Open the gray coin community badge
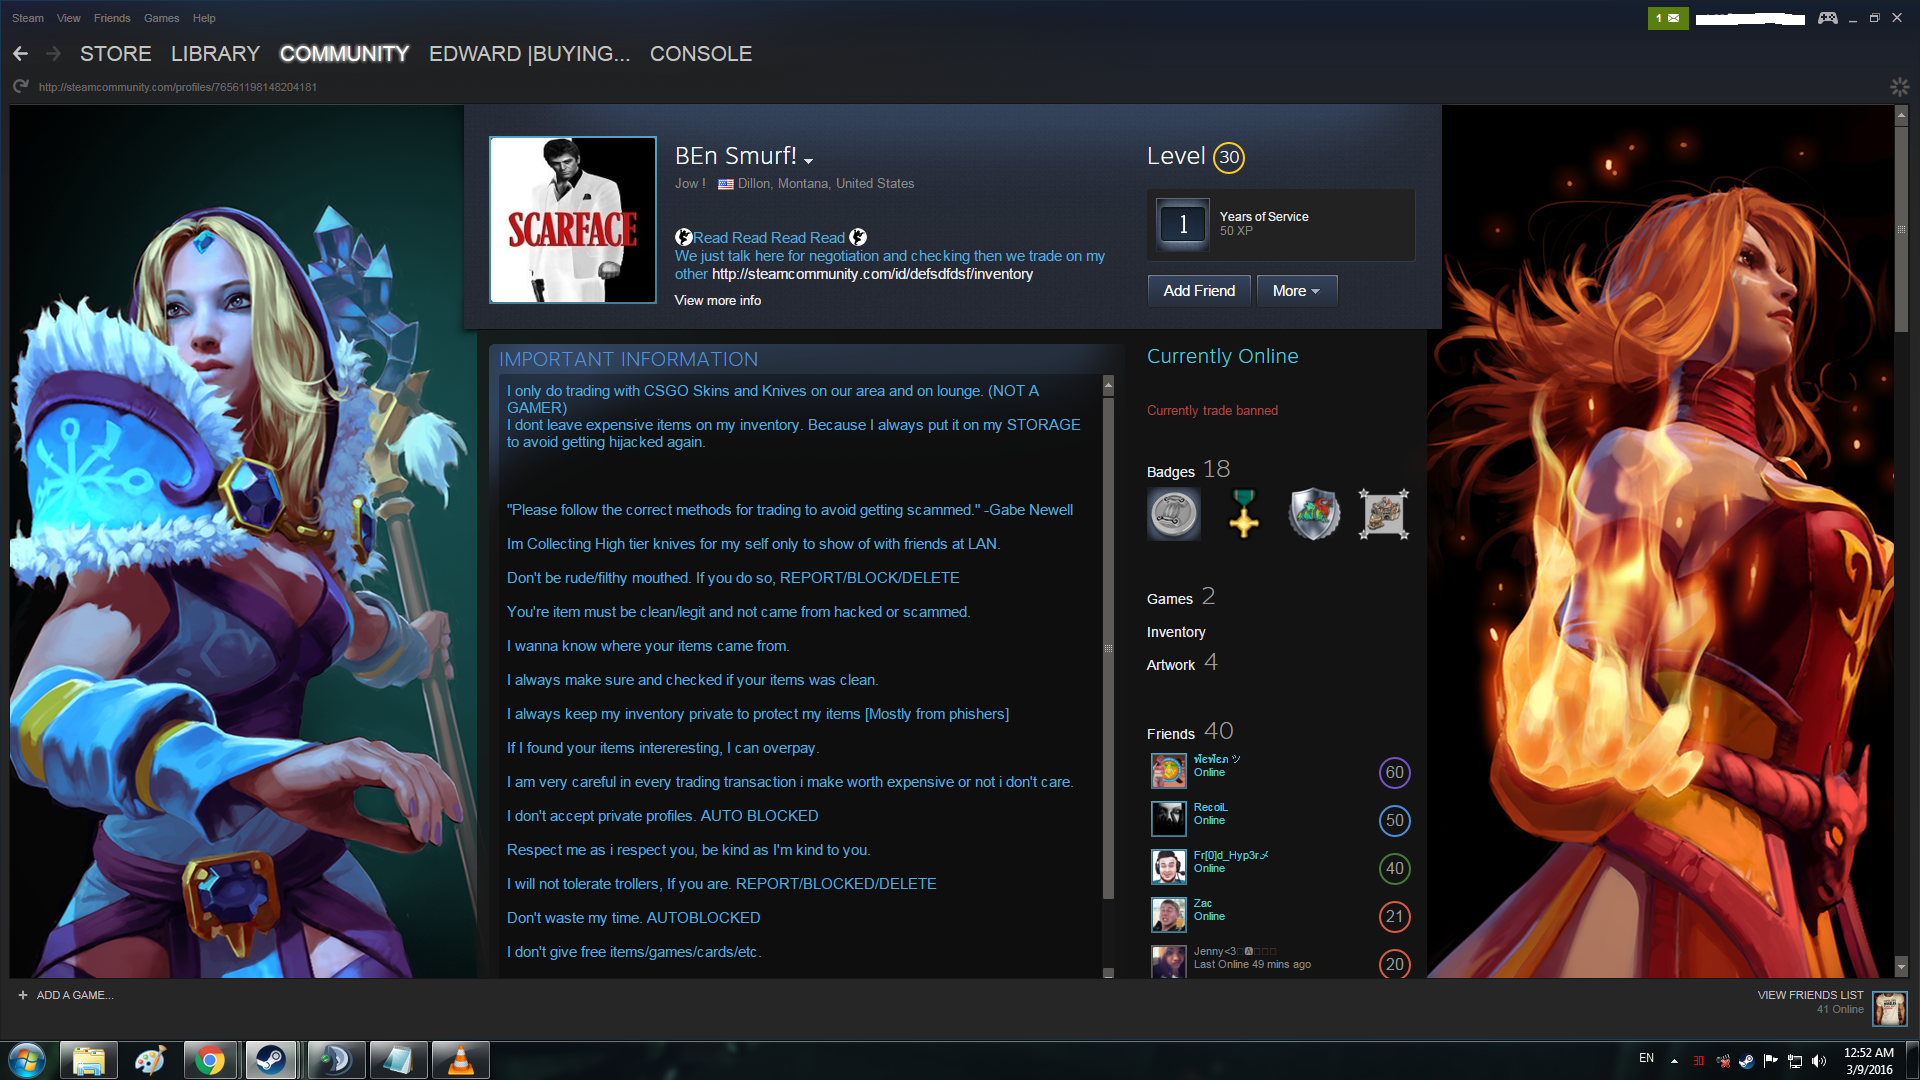1920x1080 pixels. click(x=1173, y=514)
